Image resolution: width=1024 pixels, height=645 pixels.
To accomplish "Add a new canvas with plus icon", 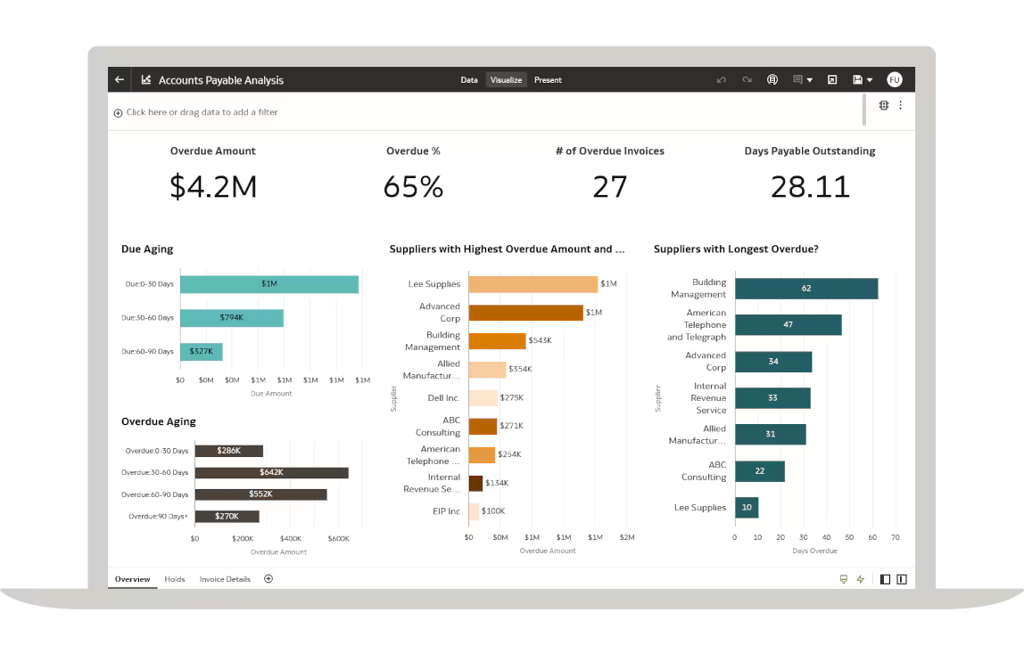I will [x=268, y=579].
